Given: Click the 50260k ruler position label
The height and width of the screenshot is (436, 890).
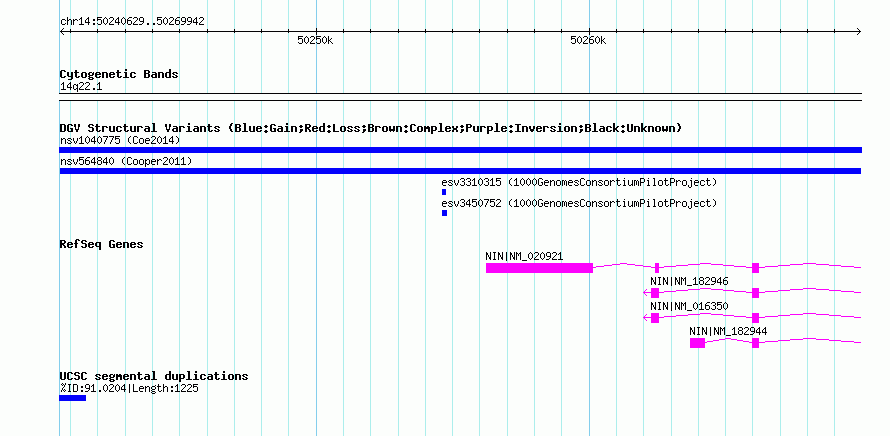Looking at the screenshot, I should 588,40.
